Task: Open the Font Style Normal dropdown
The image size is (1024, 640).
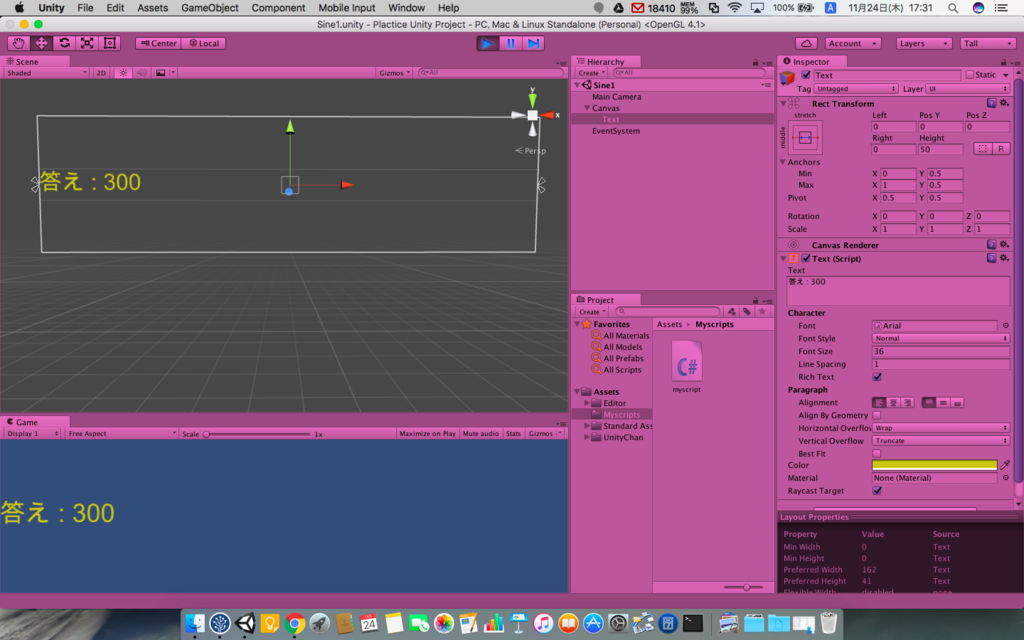Action: pos(940,338)
